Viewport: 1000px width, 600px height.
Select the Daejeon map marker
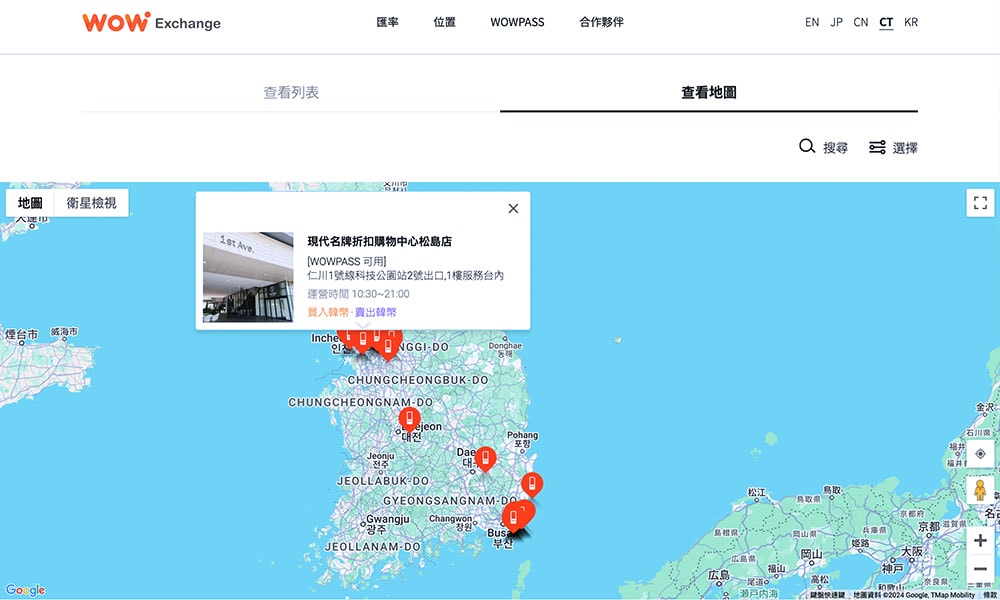(x=409, y=419)
